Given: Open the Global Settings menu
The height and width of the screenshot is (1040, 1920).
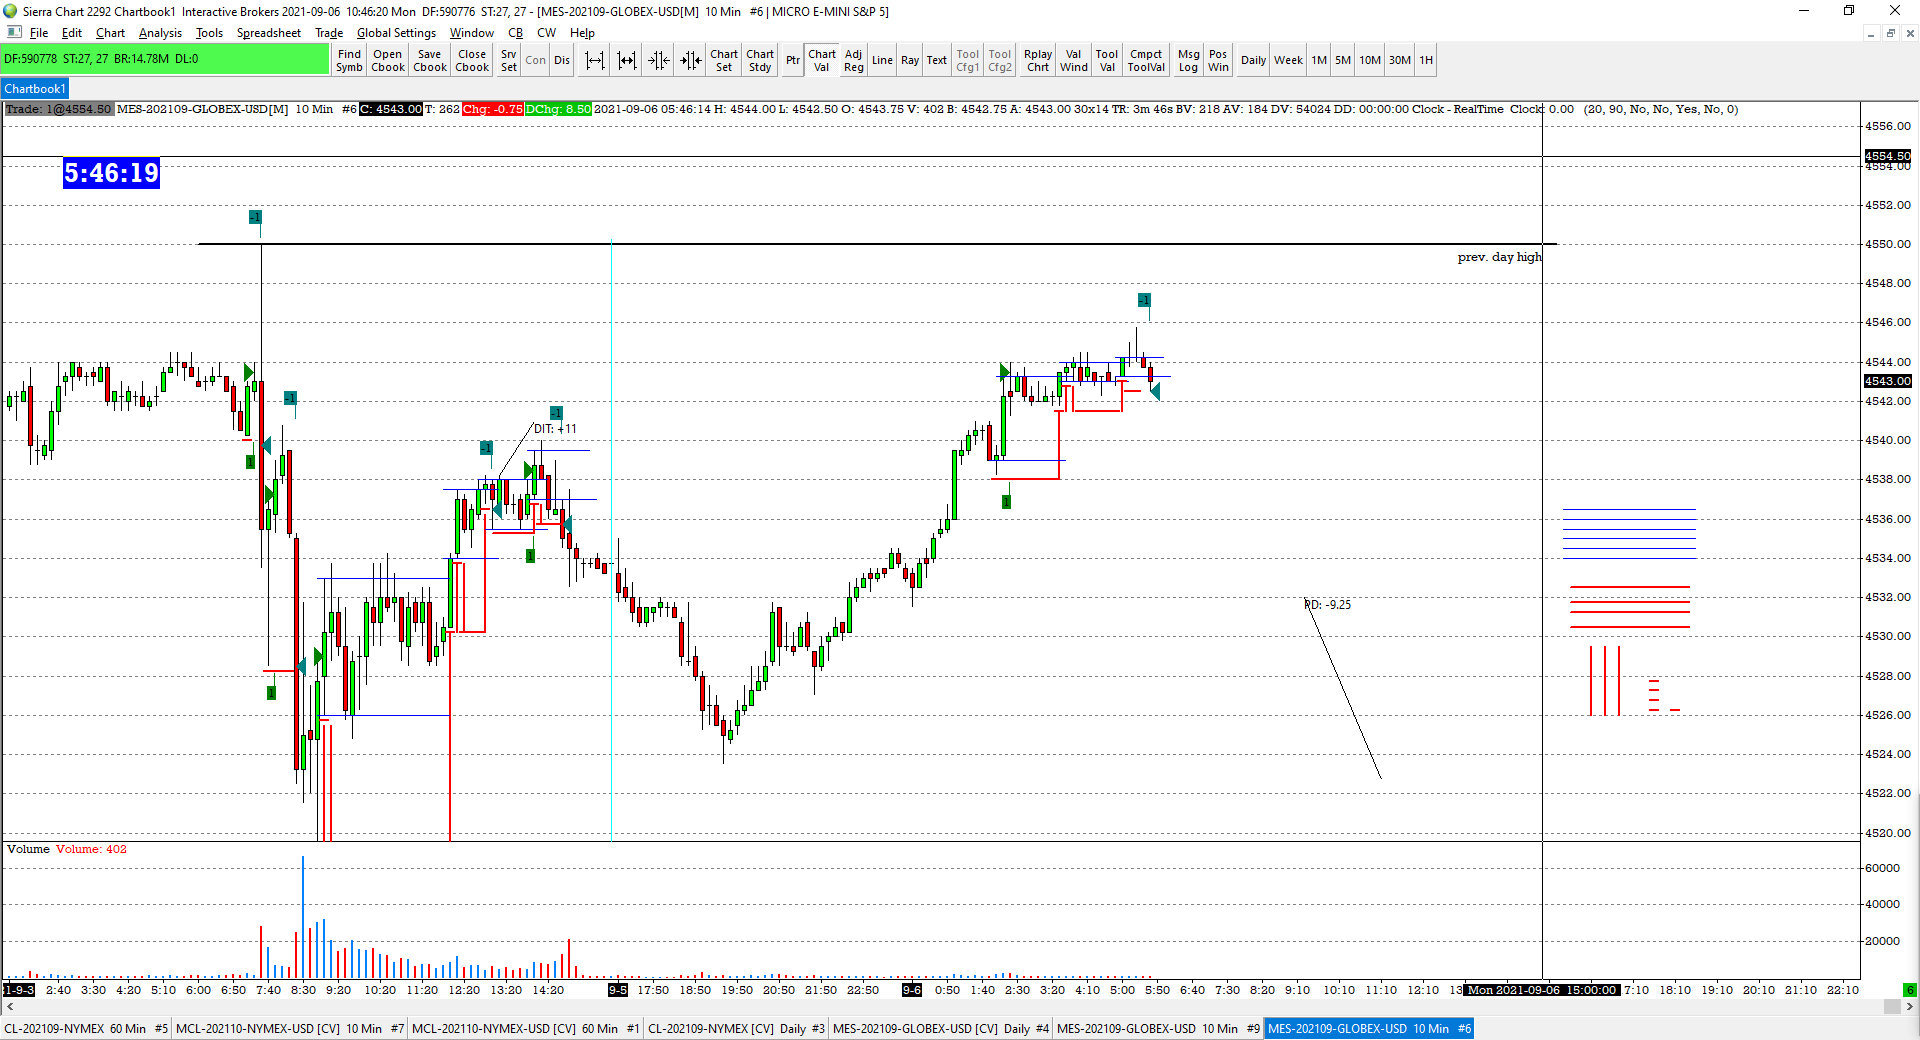Looking at the screenshot, I should 396,33.
